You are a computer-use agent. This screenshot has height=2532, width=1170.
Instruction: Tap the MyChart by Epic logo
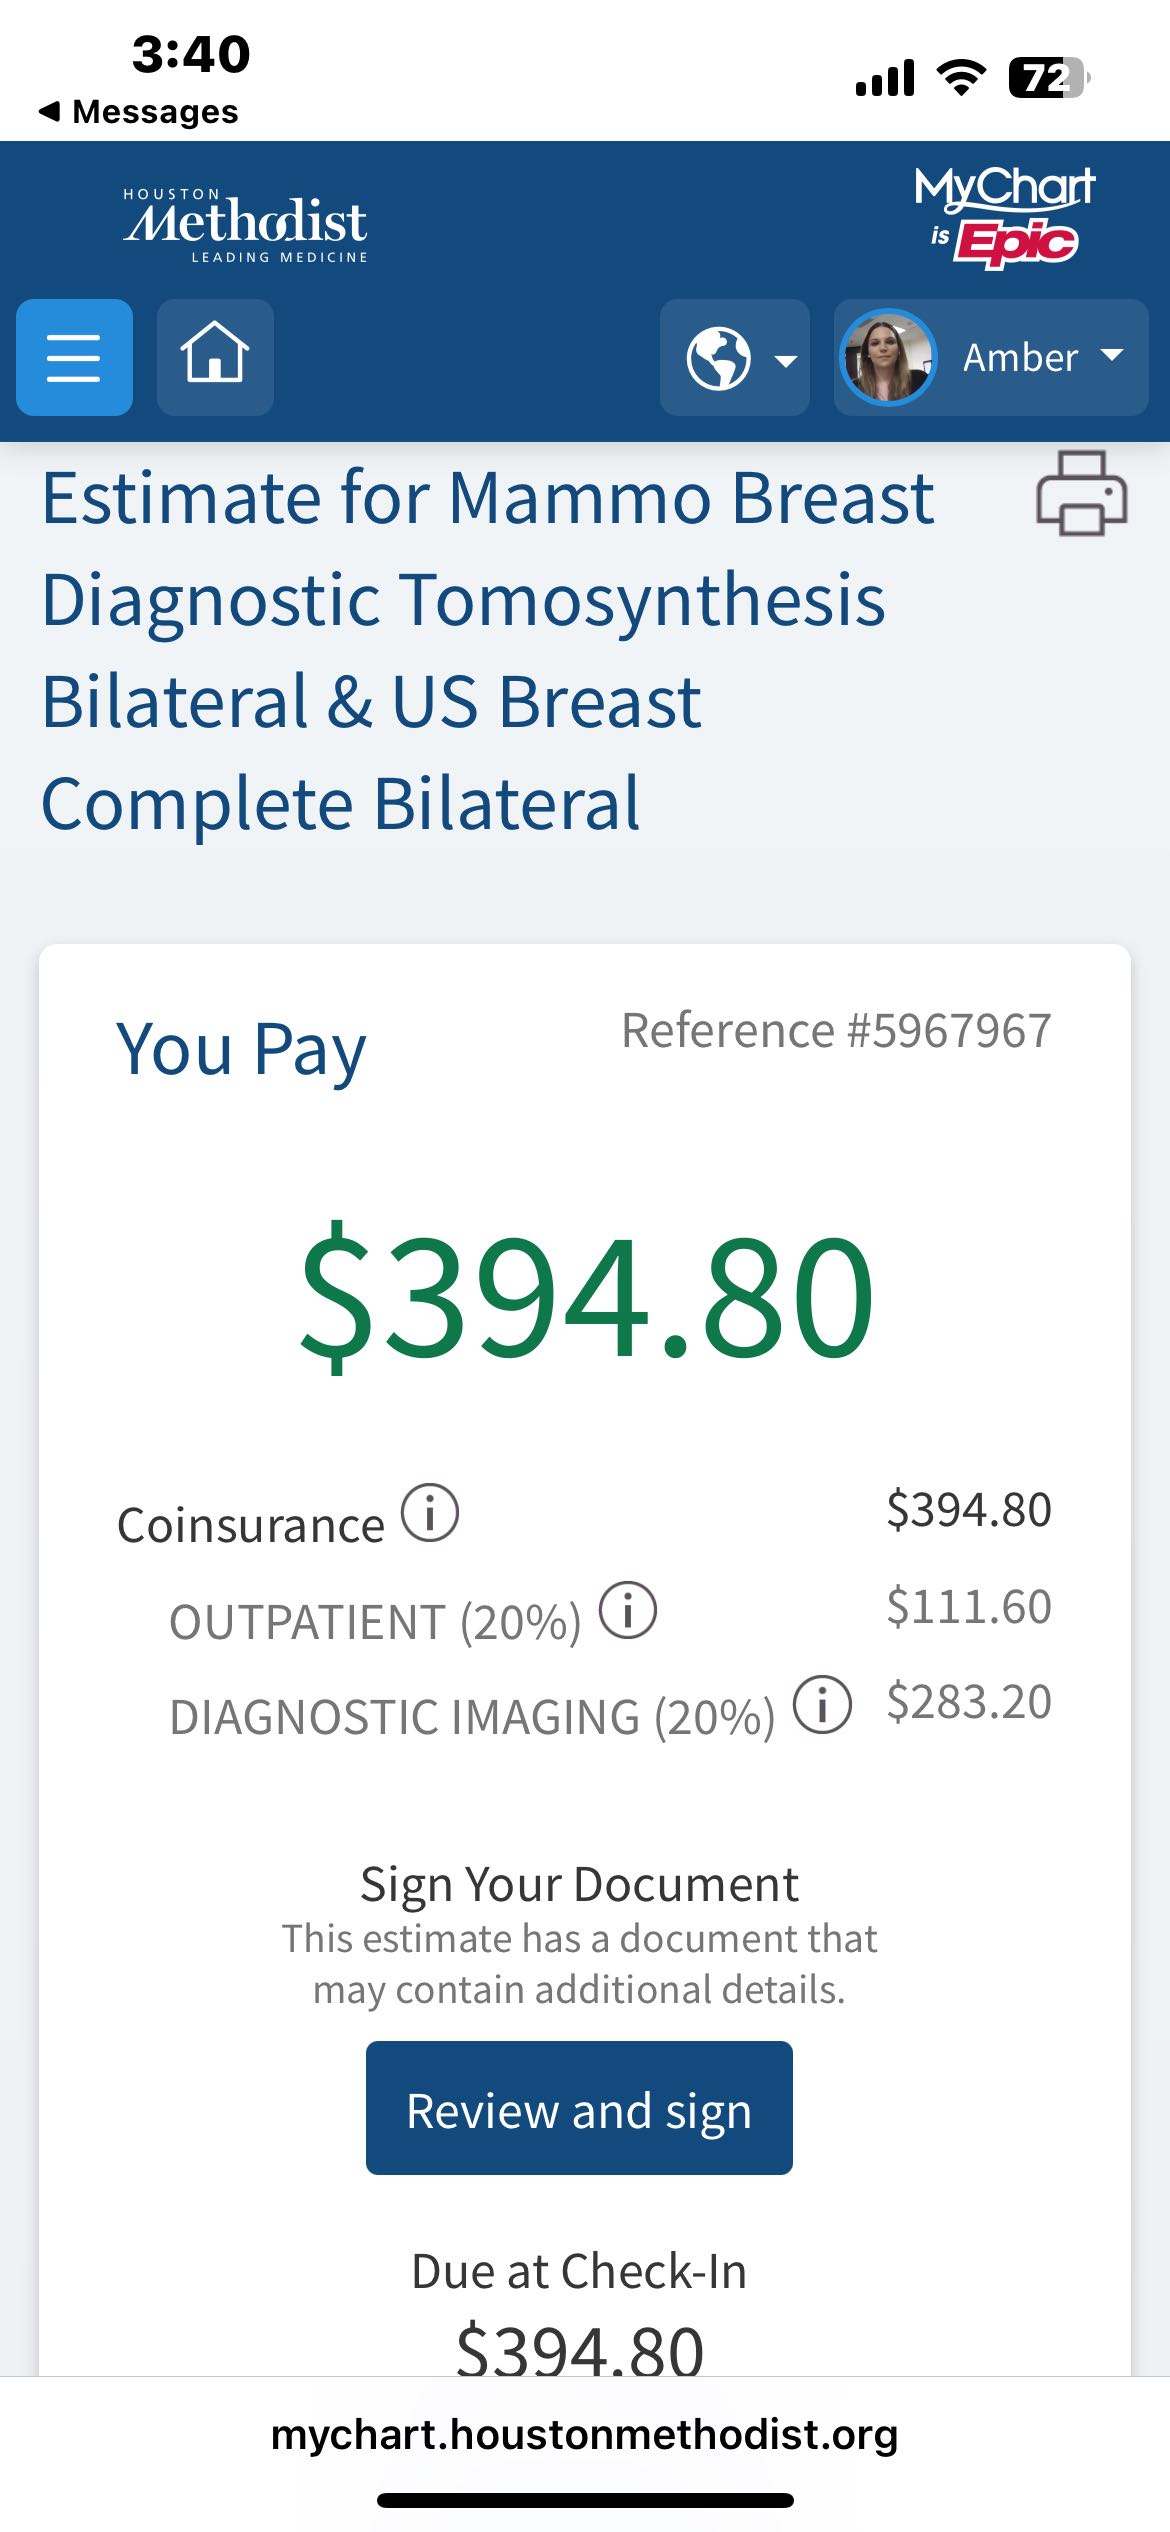1004,217
